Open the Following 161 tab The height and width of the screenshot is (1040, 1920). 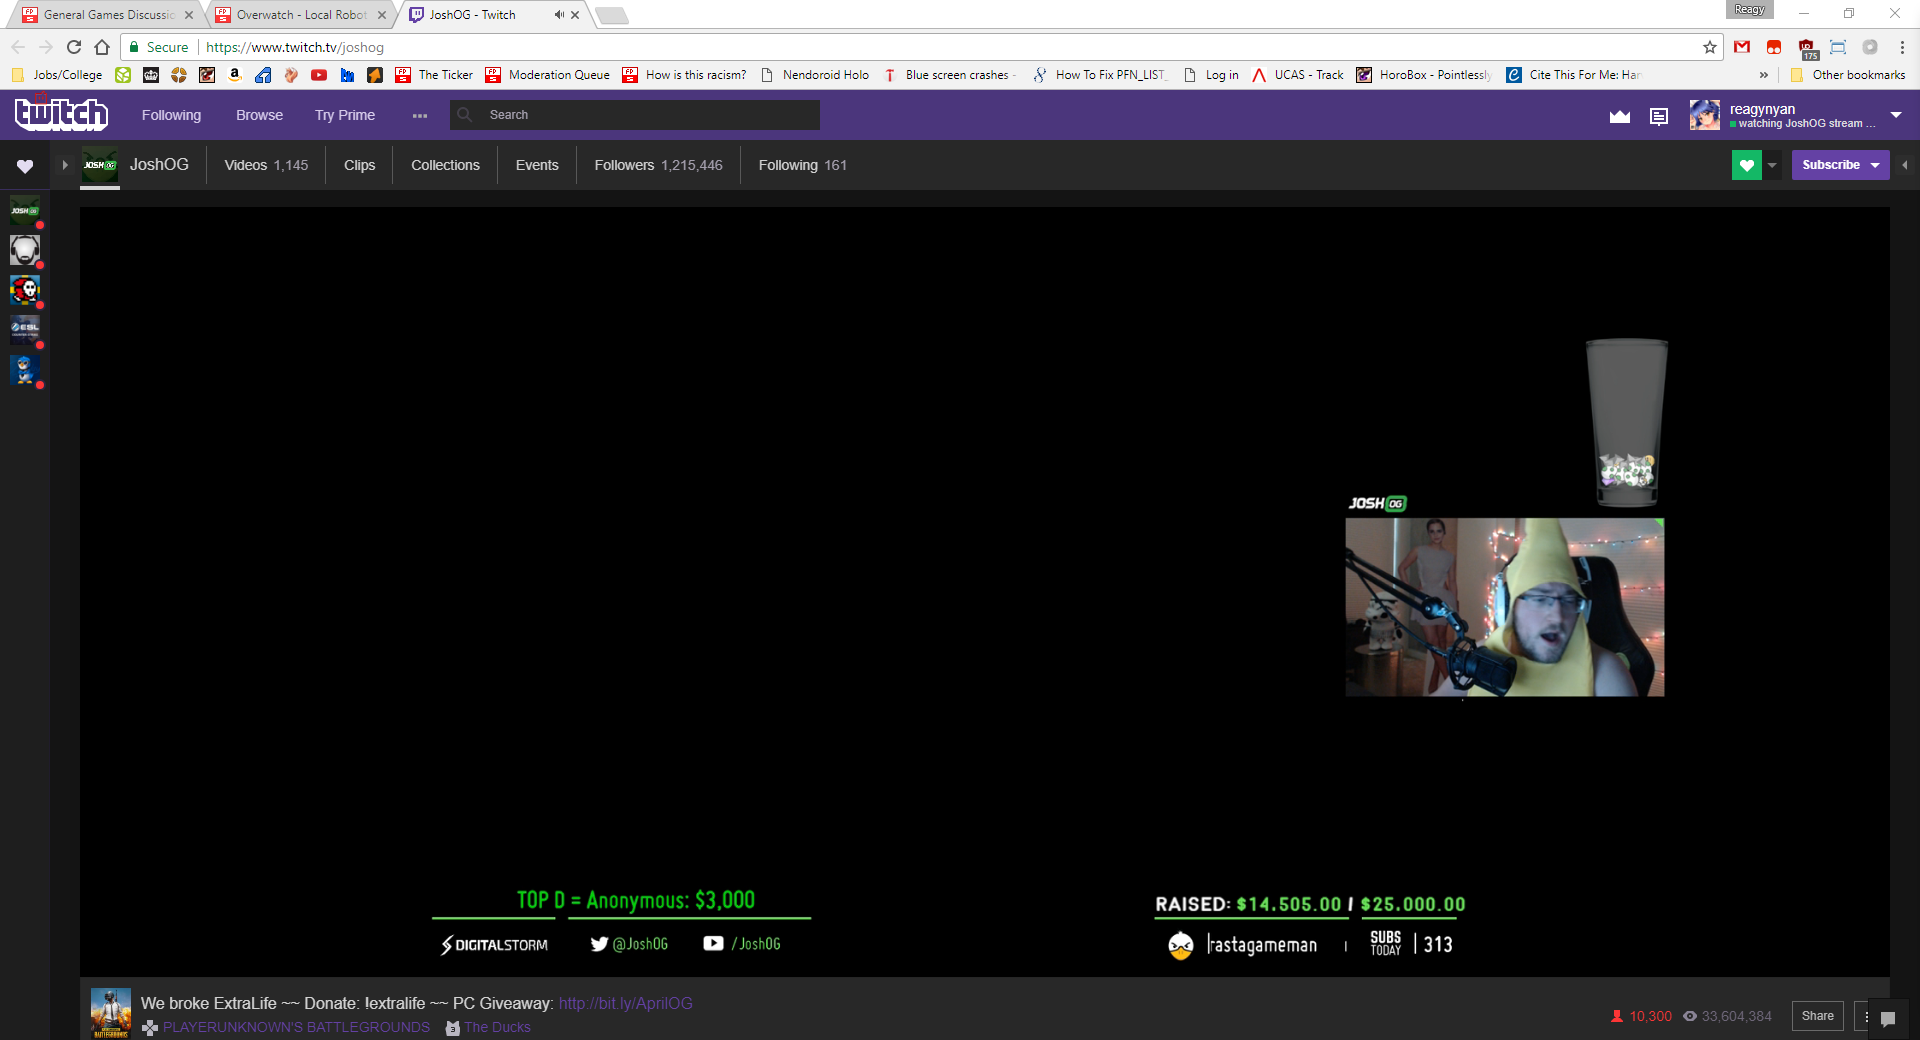click(802, 165)
